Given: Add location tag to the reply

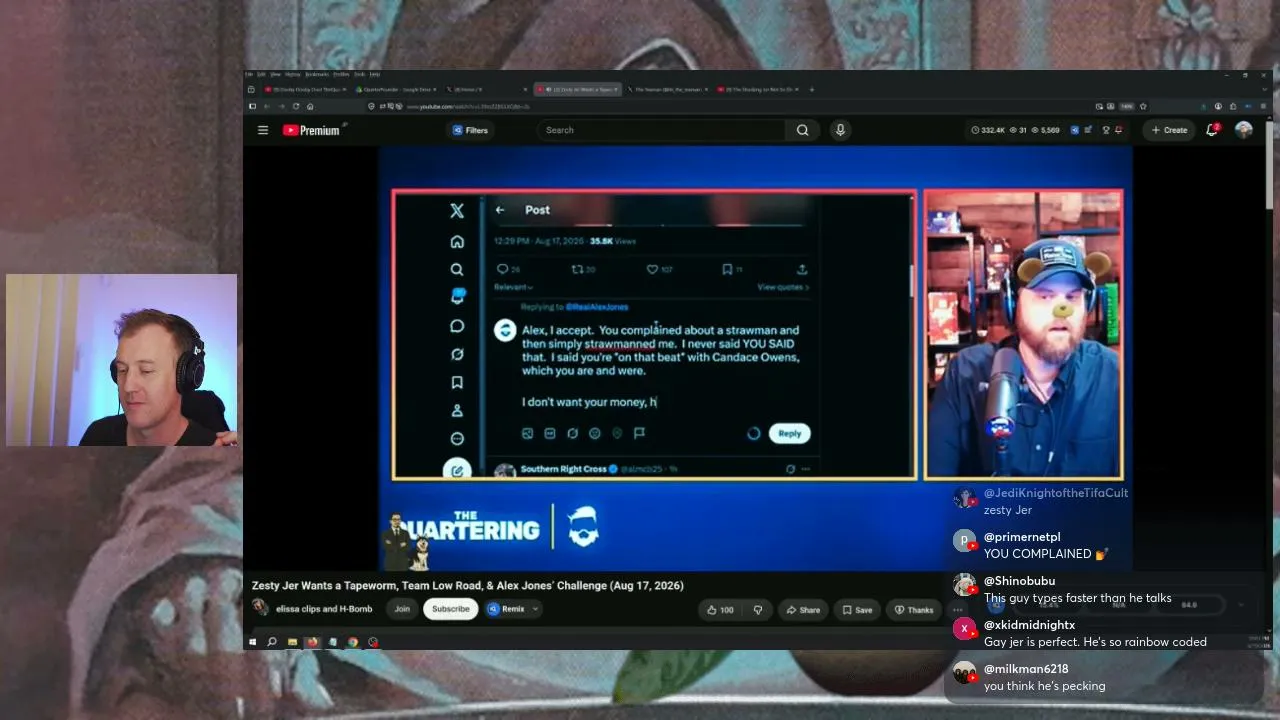Looking at the screenshot, I should point(617,433).
